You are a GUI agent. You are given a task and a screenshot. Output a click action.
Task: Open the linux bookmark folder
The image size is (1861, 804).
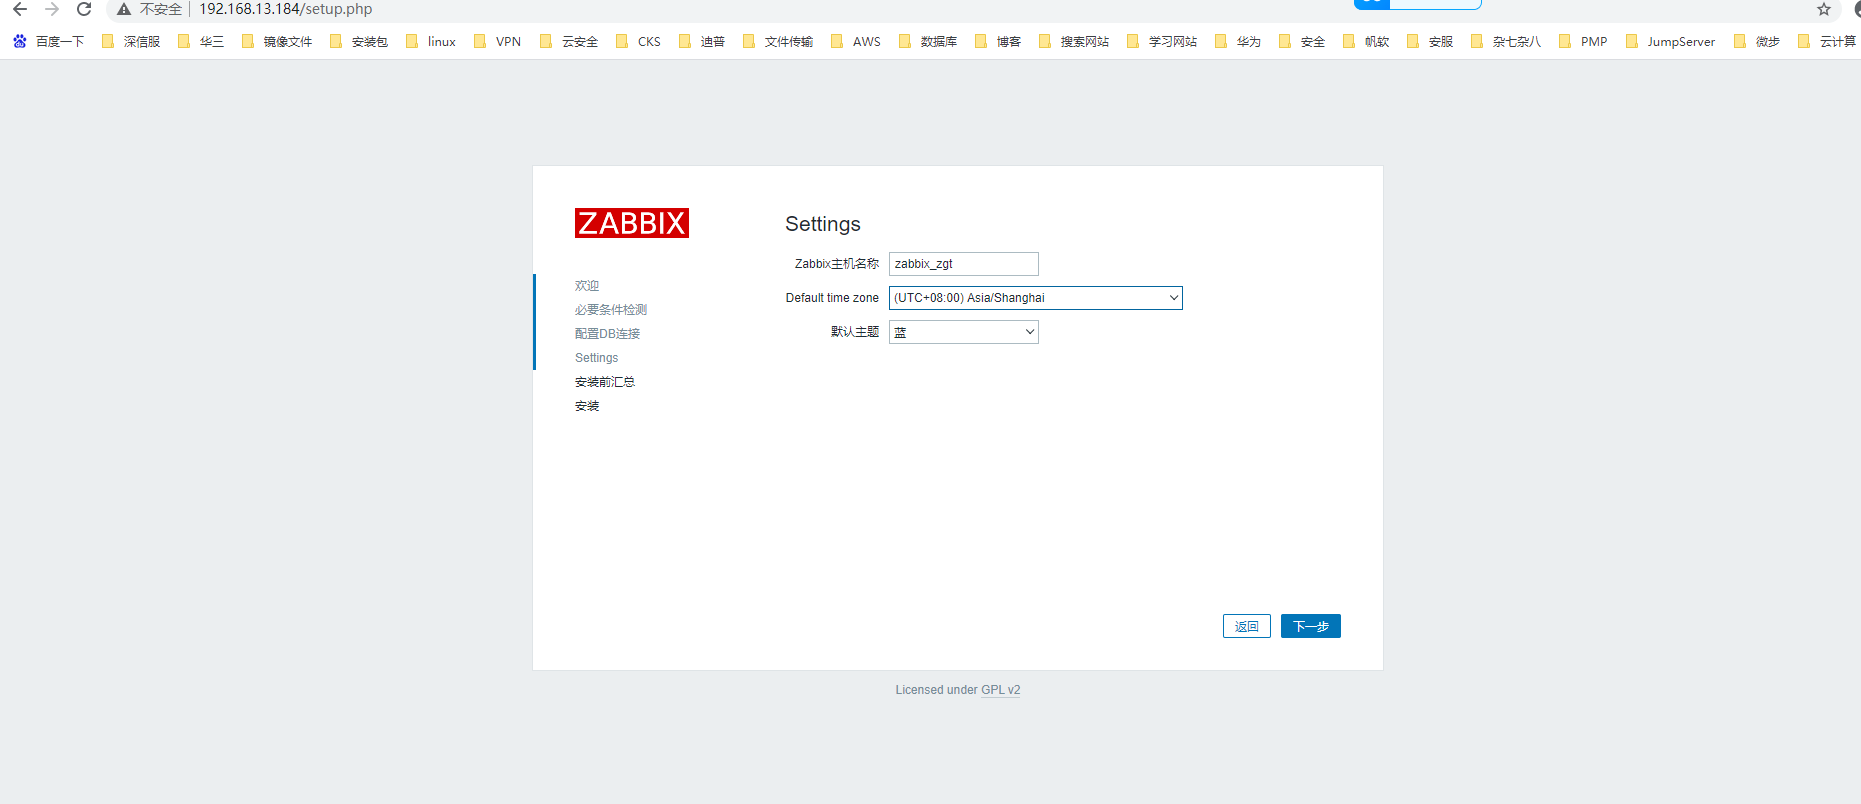pyautogui.click(x=431, y=41)
